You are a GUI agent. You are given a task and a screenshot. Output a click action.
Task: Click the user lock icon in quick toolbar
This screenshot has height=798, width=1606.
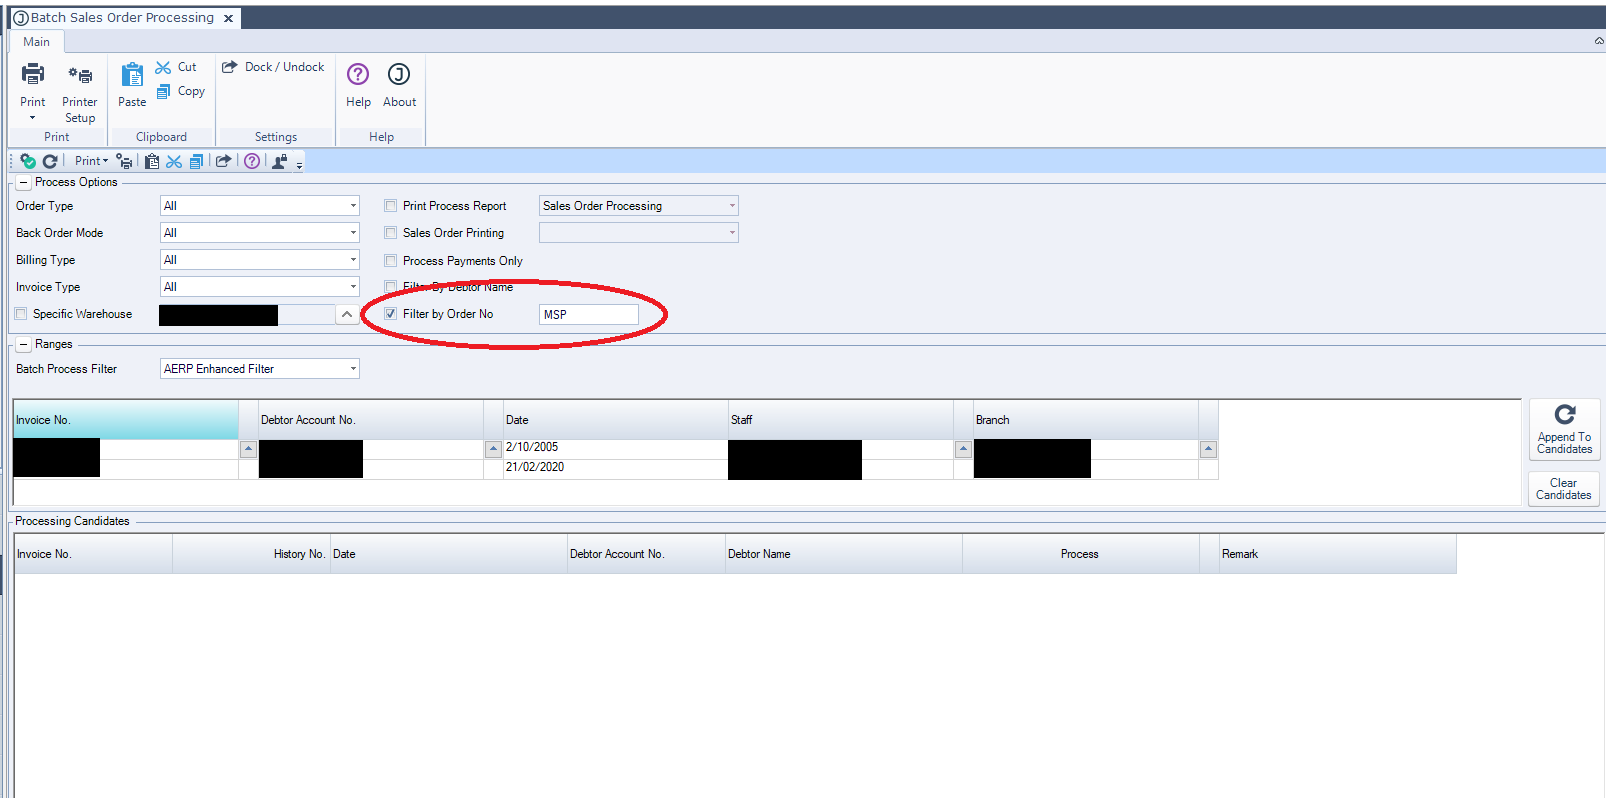pos(280,161)
